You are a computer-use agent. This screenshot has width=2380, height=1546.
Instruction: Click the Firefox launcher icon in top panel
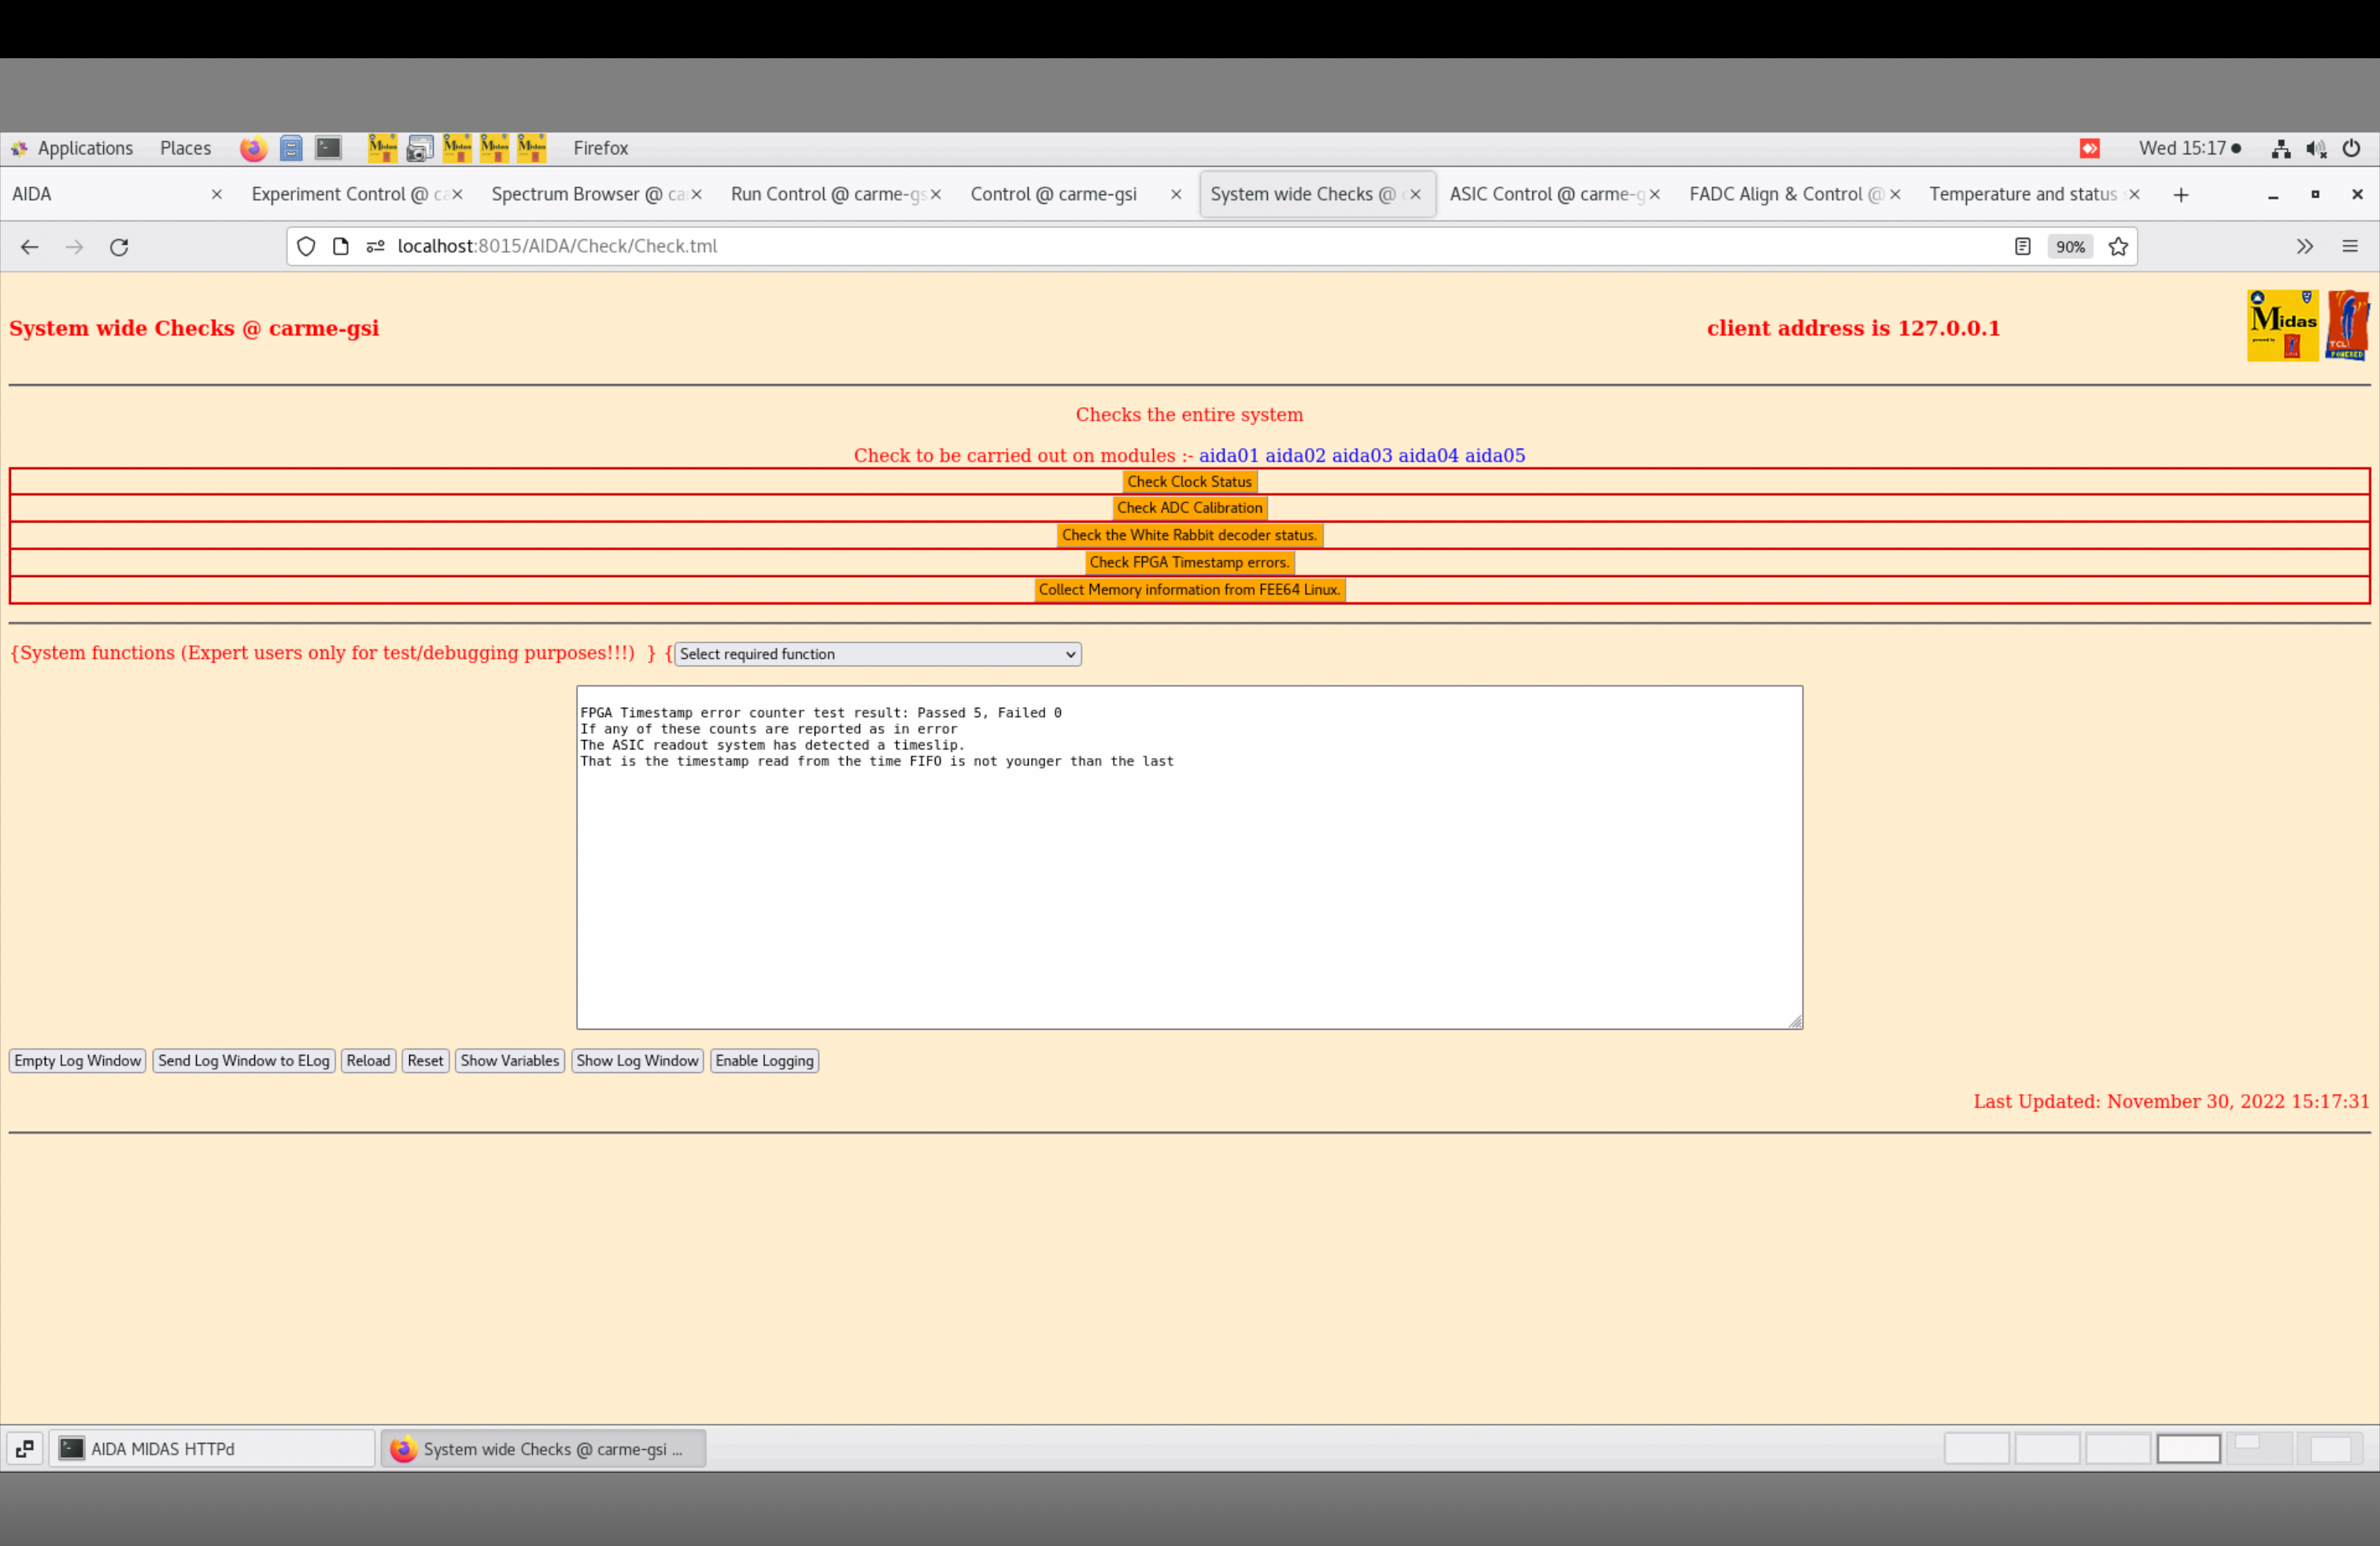point(253,148)
